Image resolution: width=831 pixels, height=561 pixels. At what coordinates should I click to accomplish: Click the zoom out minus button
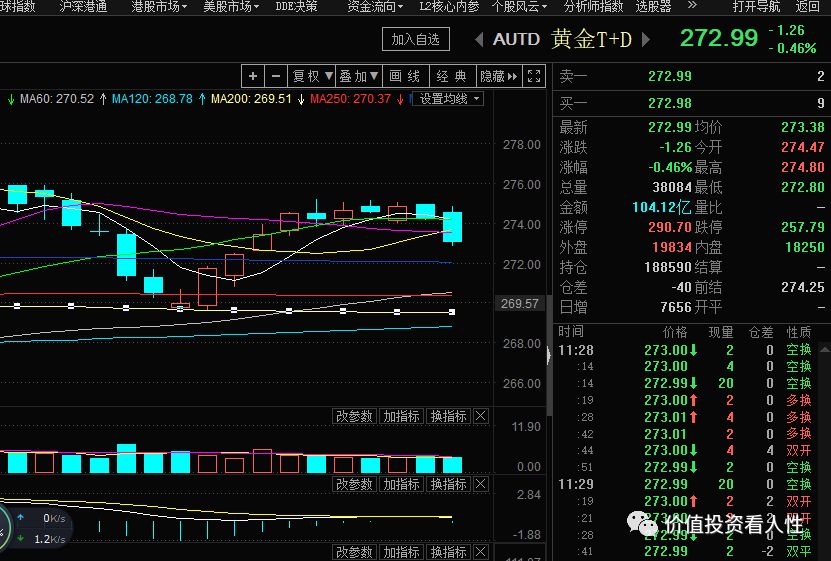pyautogui.click(x=276, y=76)
